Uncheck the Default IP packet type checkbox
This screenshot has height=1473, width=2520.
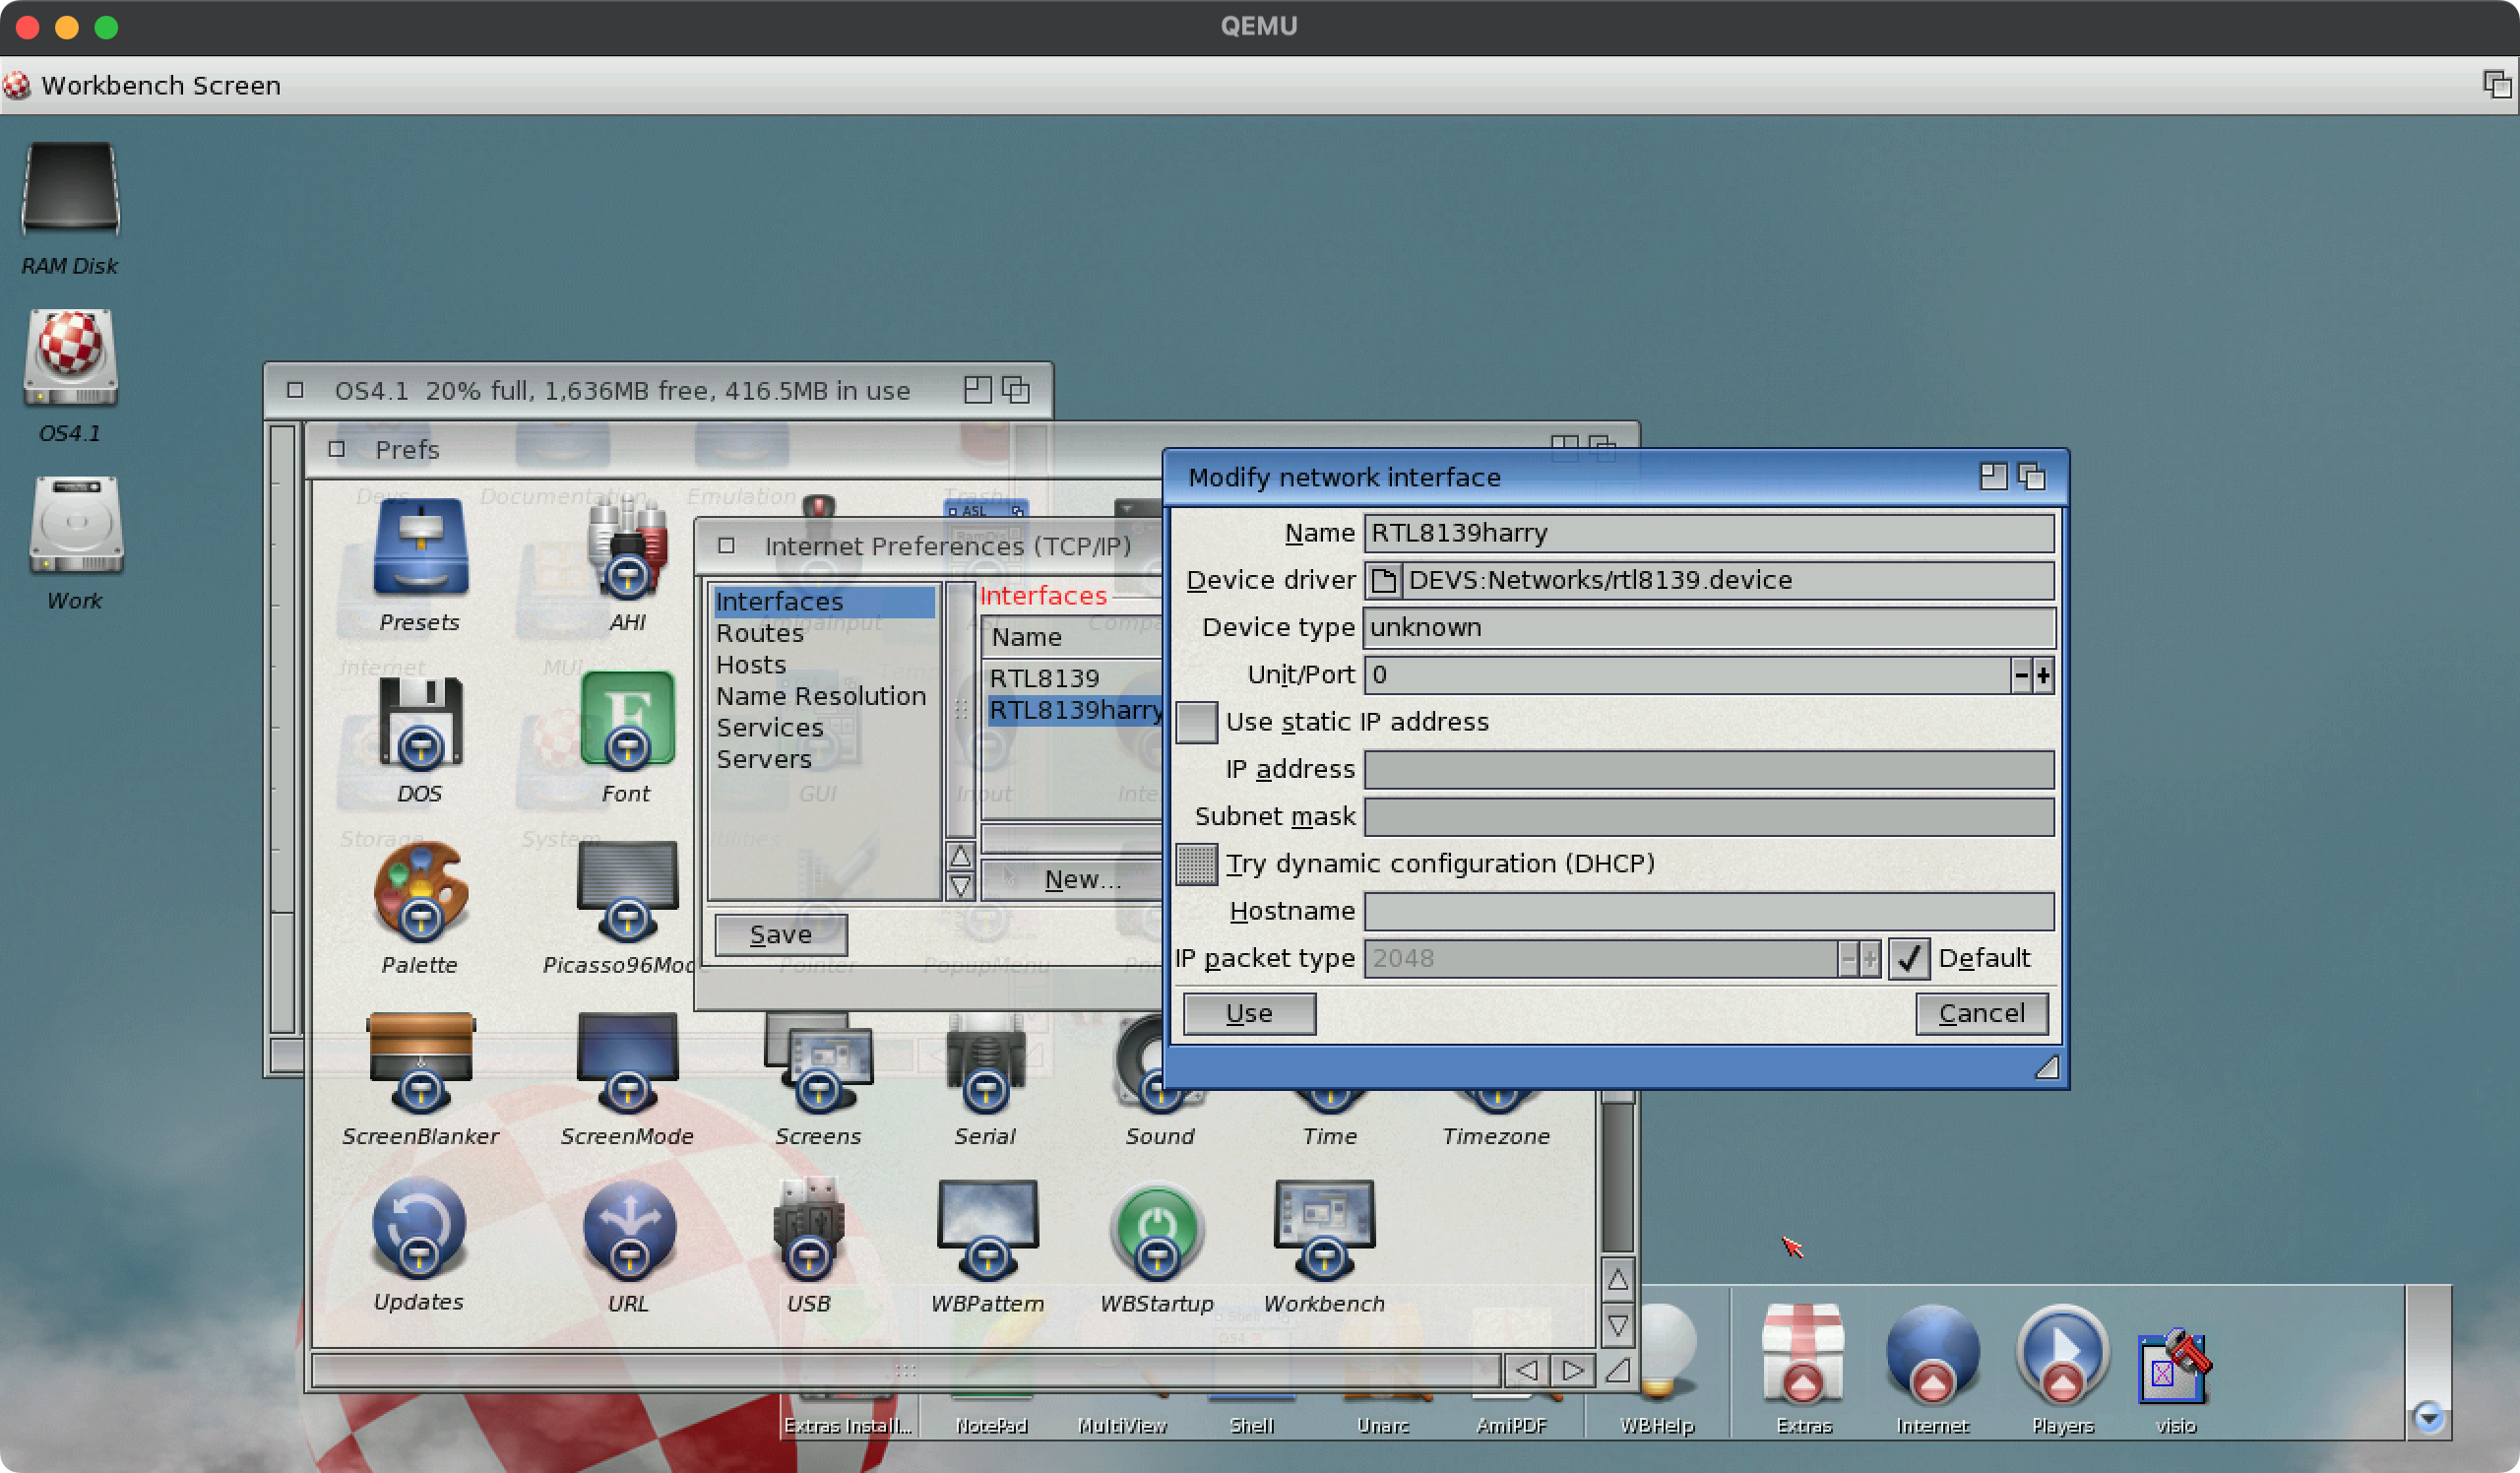coord(1907,959)
